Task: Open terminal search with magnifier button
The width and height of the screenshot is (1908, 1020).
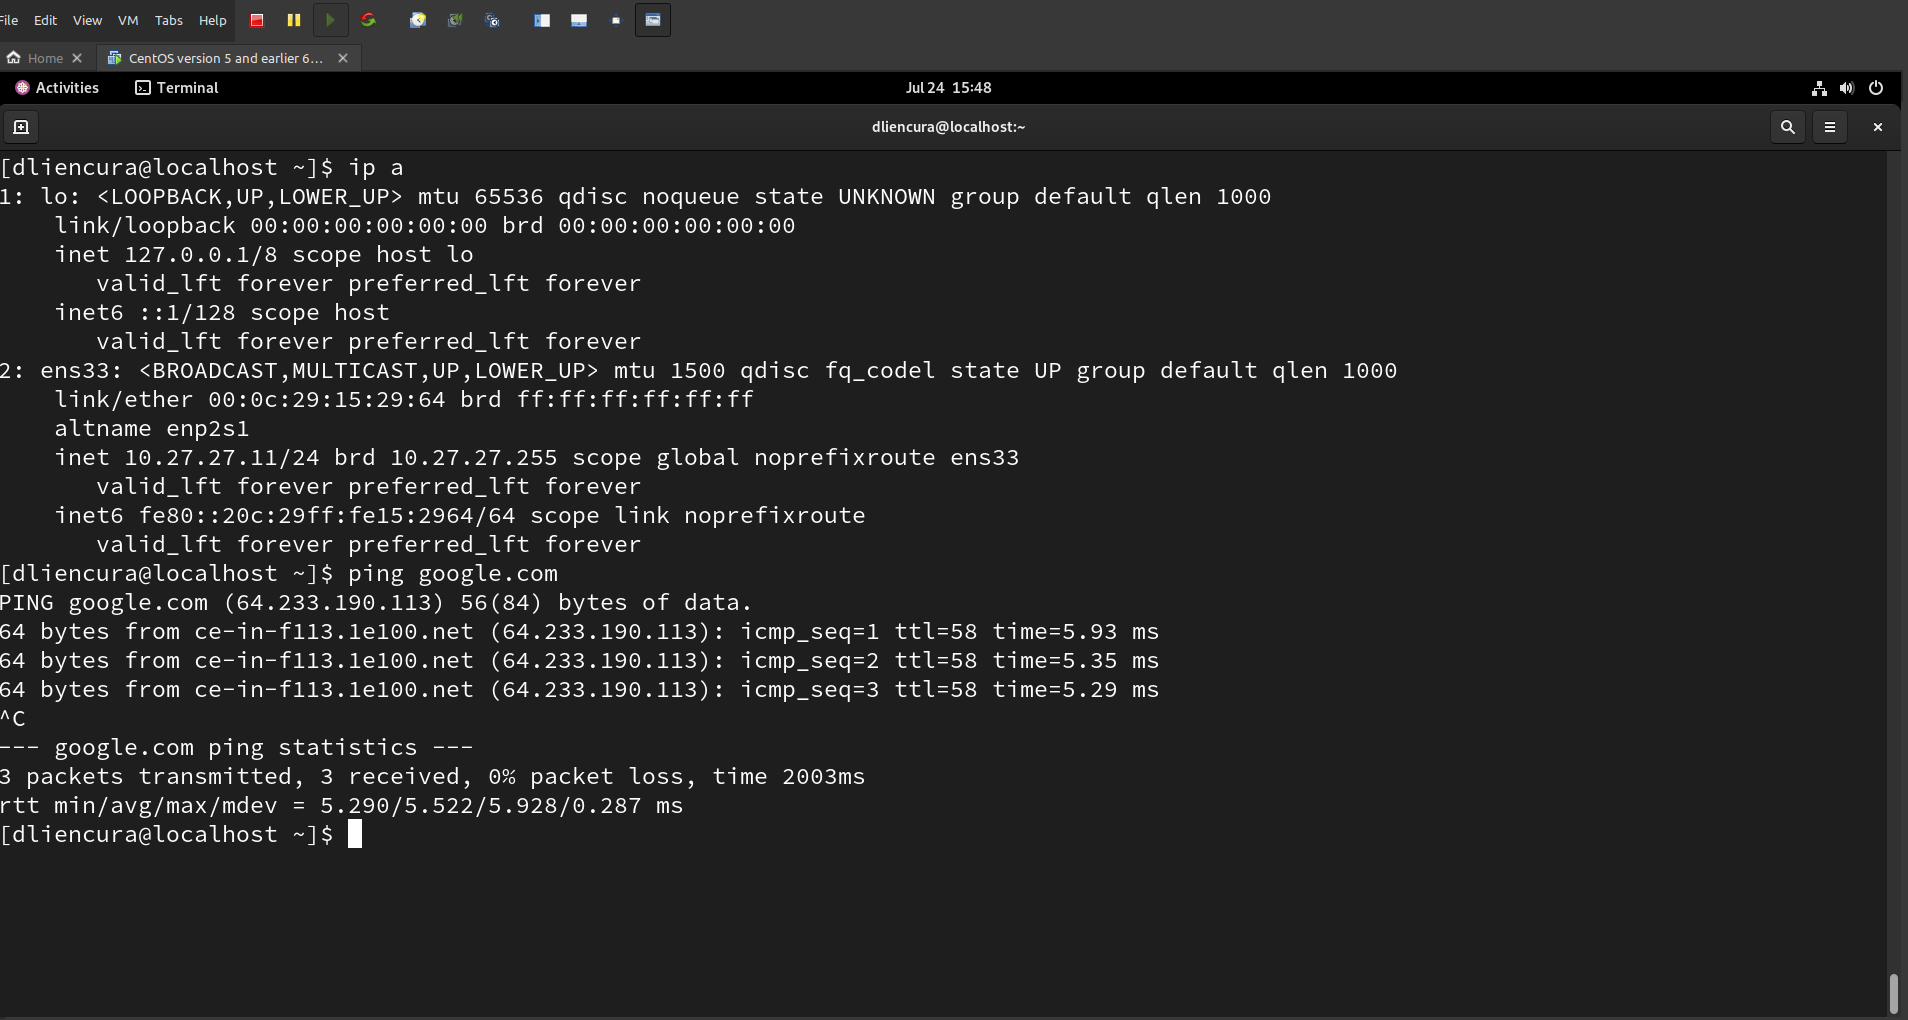Action: point(1788,127)
